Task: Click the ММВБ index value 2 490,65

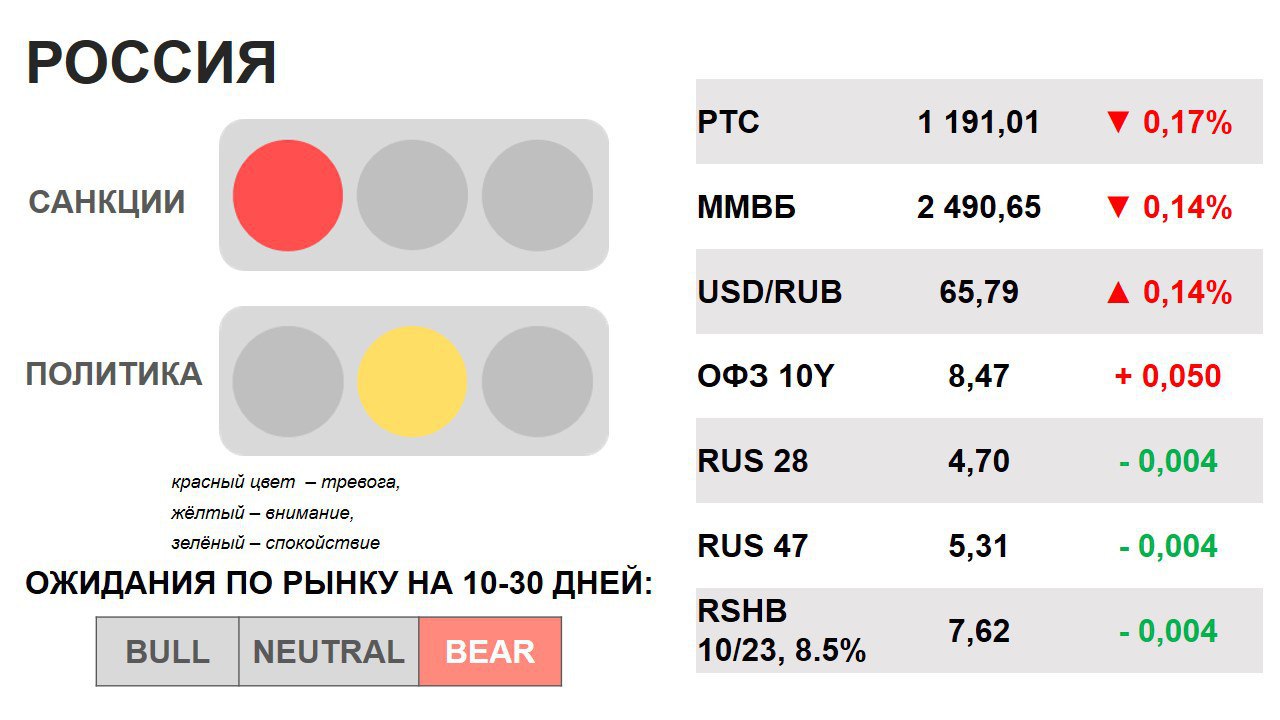Action: pos(979,208)
